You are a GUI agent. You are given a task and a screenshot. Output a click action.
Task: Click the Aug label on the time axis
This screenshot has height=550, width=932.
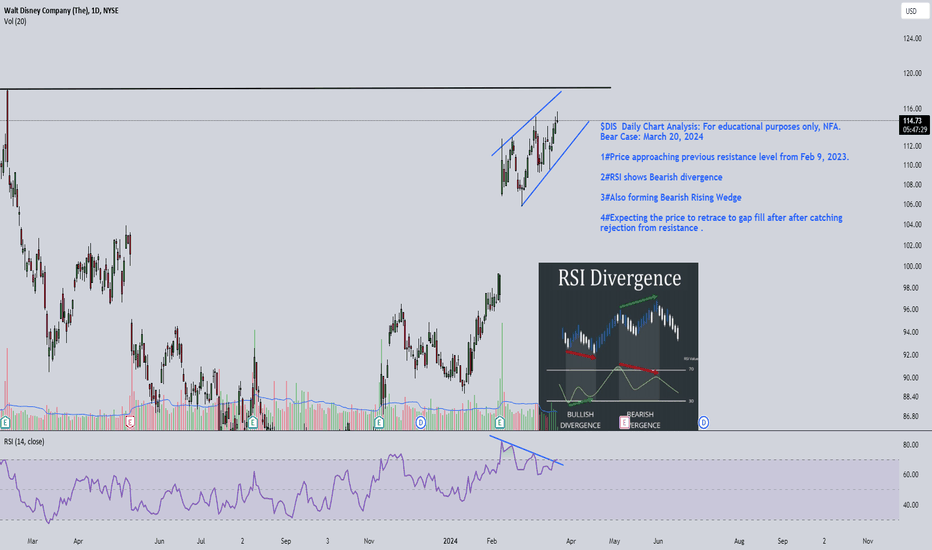[739, 541]
